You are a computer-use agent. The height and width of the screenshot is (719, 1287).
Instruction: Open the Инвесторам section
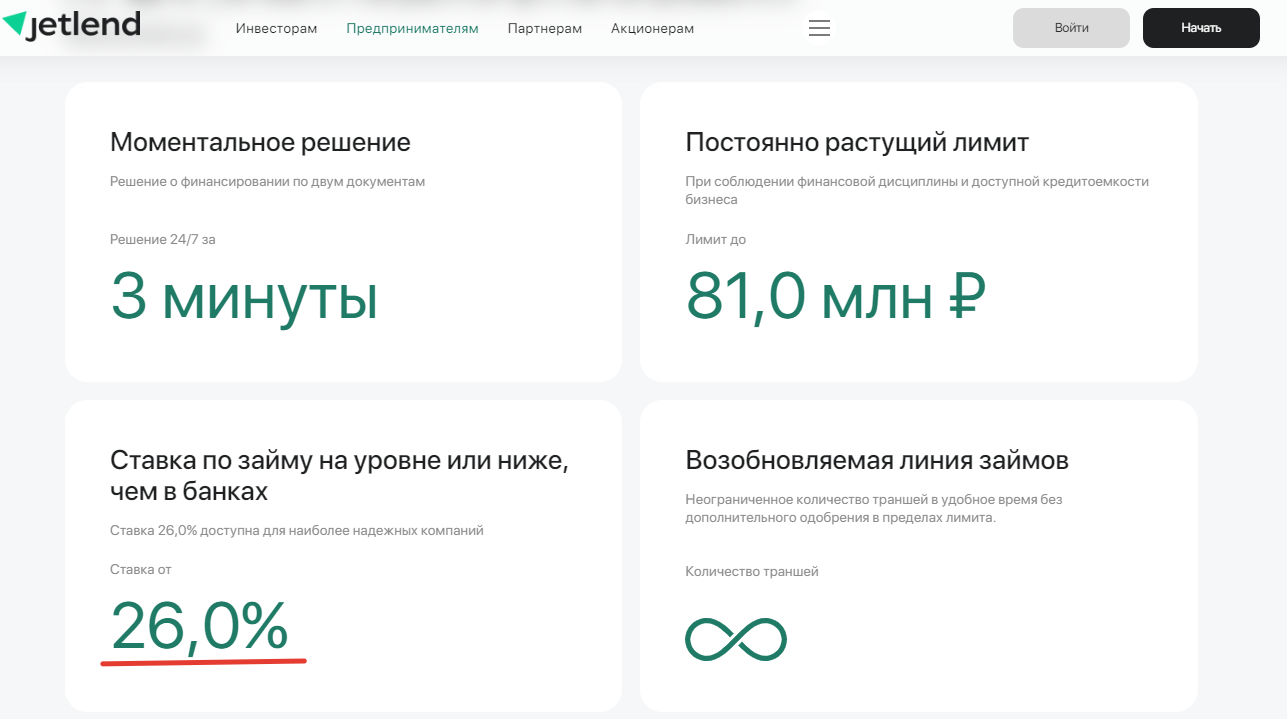[x=276, y=29]
